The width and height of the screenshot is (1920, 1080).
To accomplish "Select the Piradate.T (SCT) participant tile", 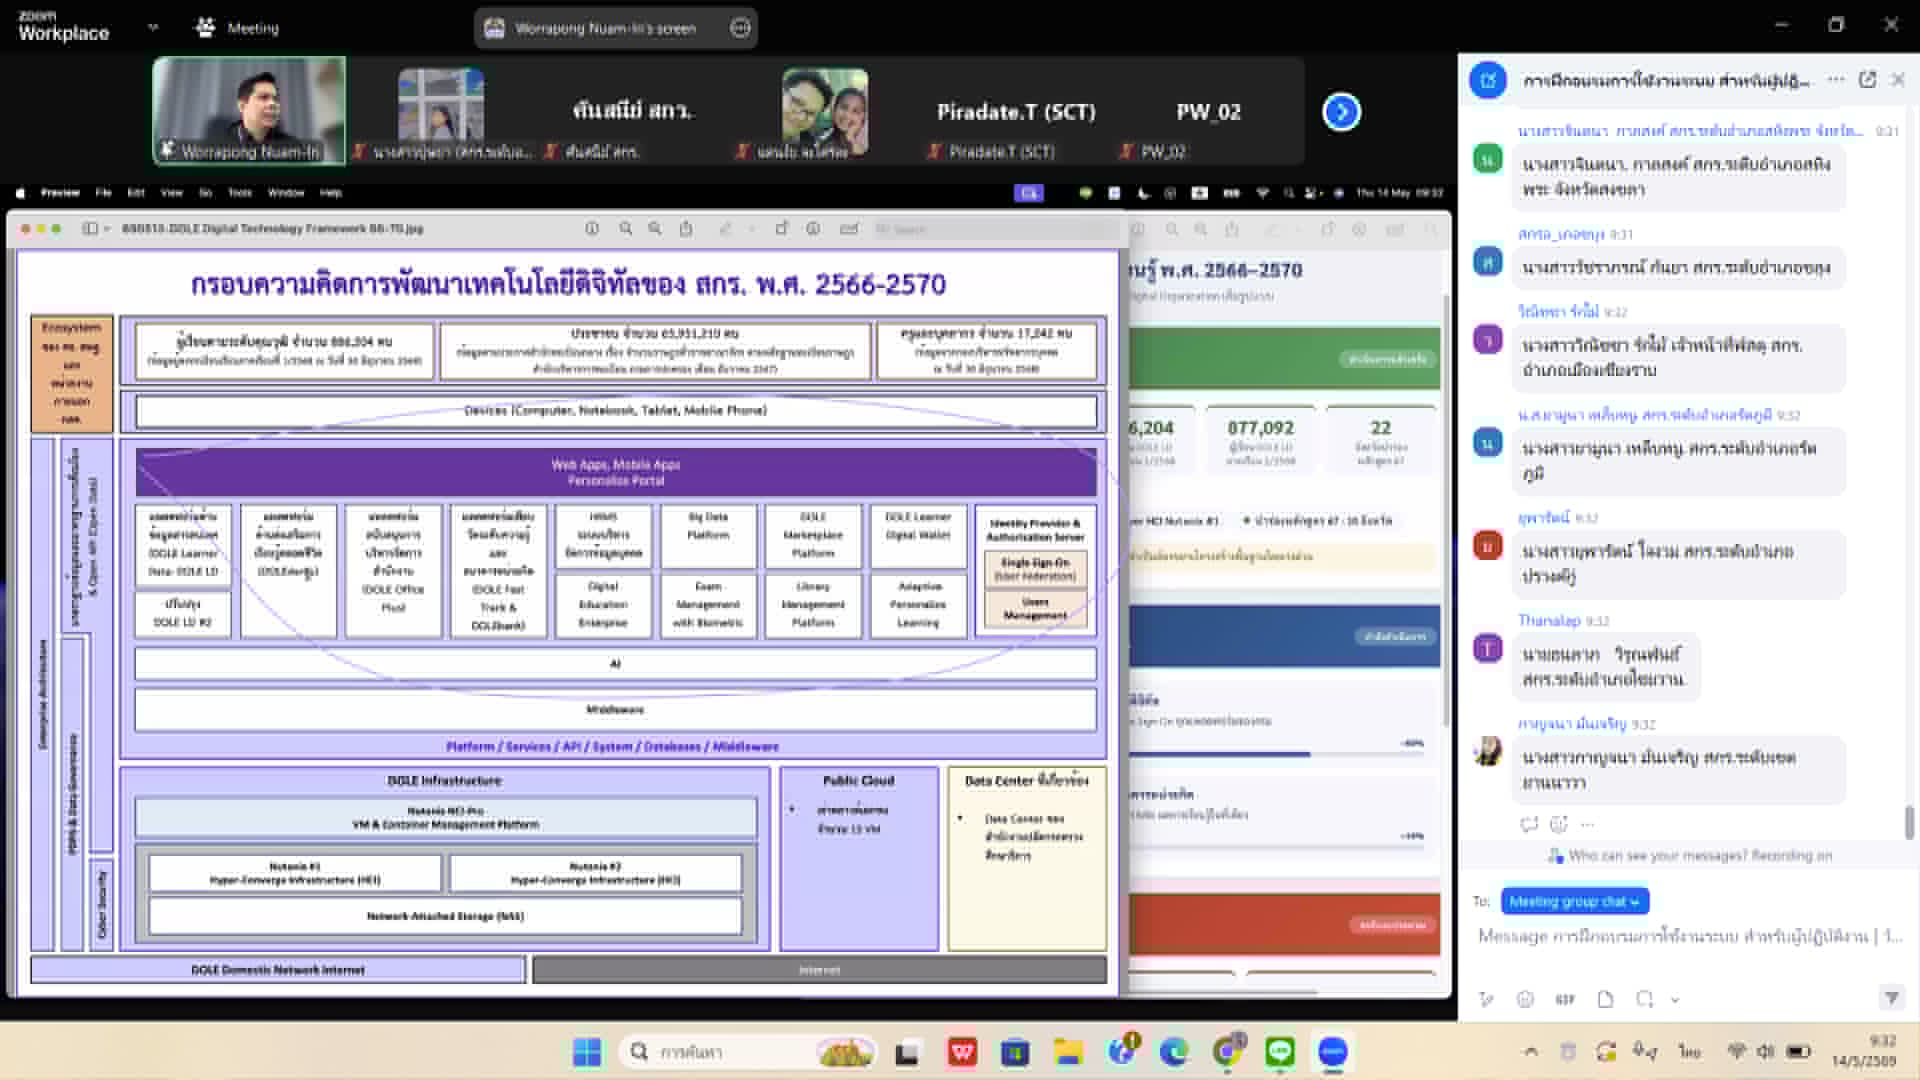I will pos(1015,110).
